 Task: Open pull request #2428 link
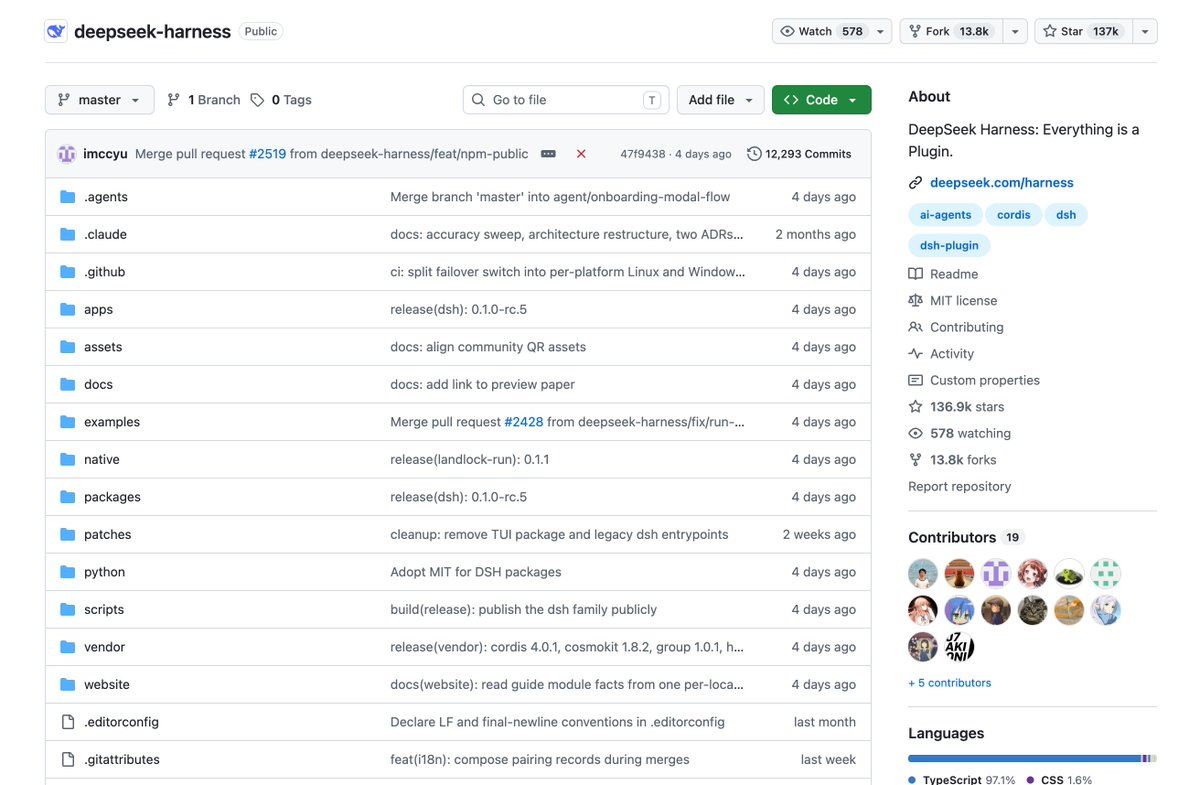click(524, 422)
